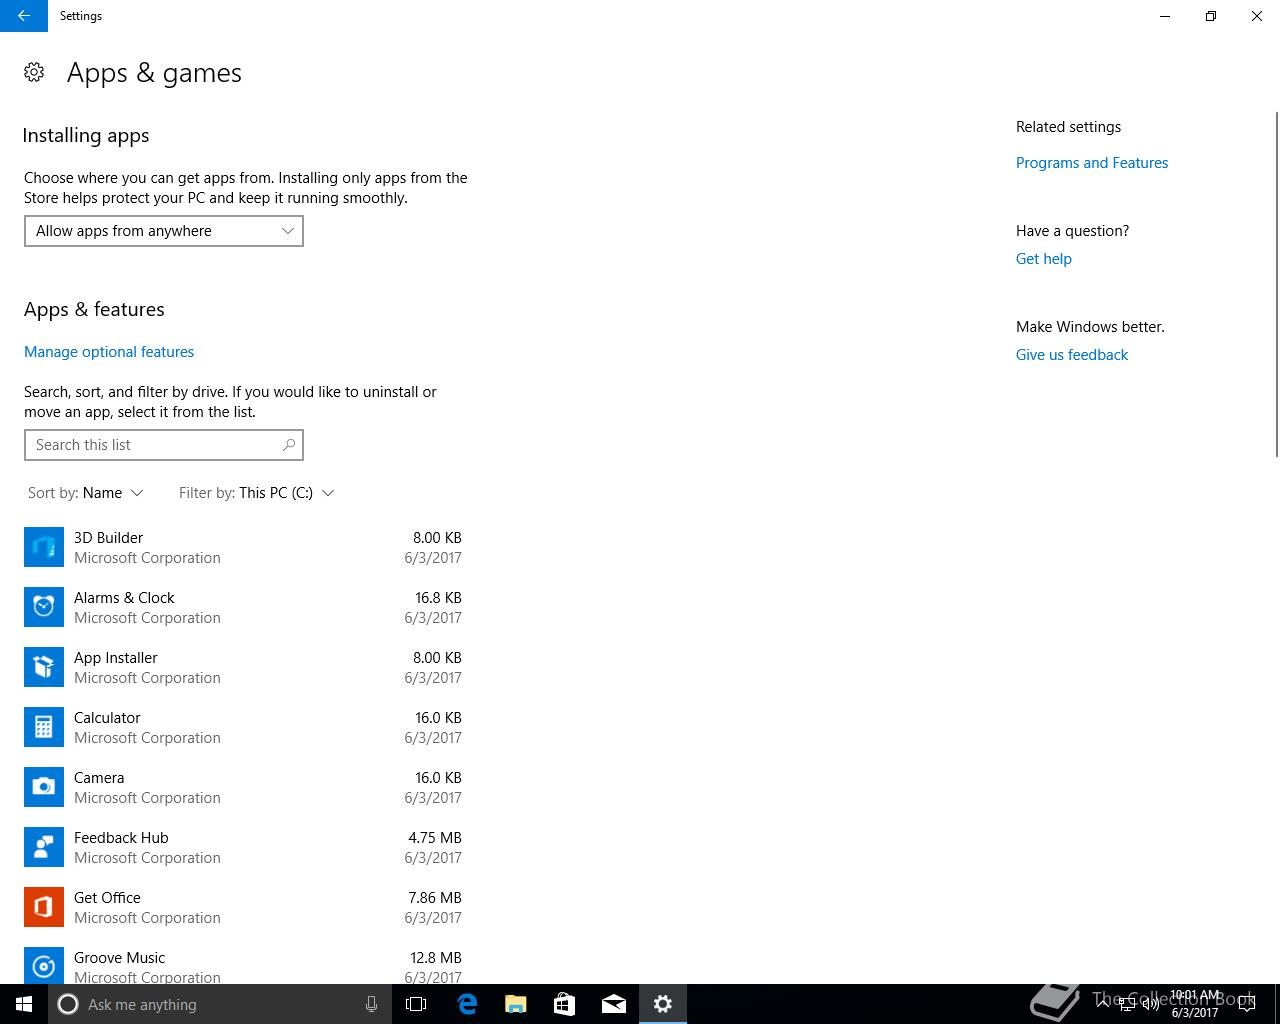Viewport: 1280px width, 1024px height.
Task: Open Allow apps from anywhere dropdown
Action: (x=164, y=231)
